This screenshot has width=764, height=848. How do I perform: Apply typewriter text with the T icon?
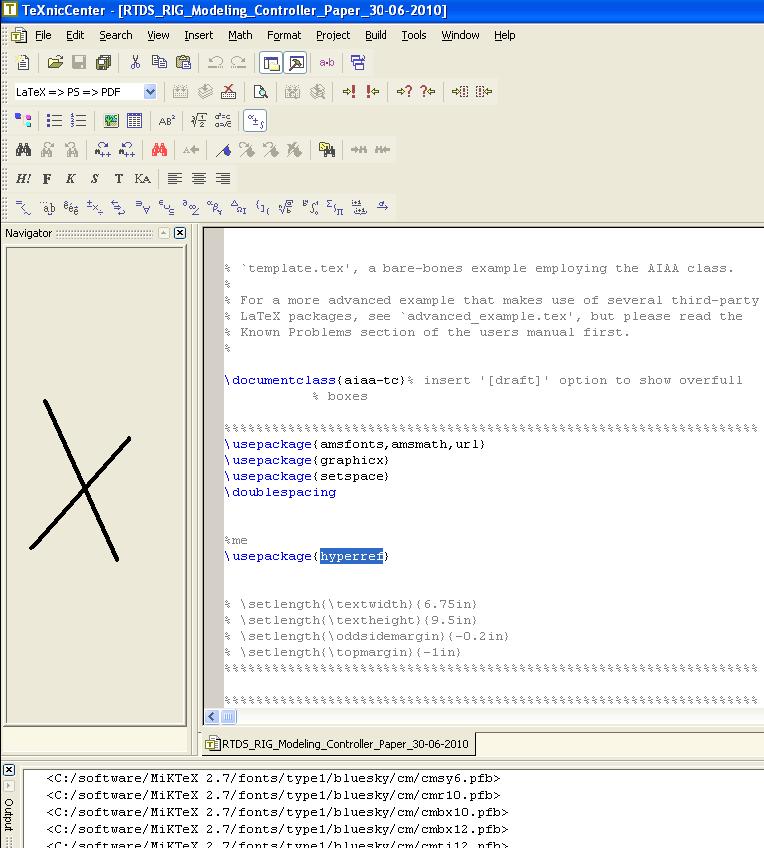118,178
